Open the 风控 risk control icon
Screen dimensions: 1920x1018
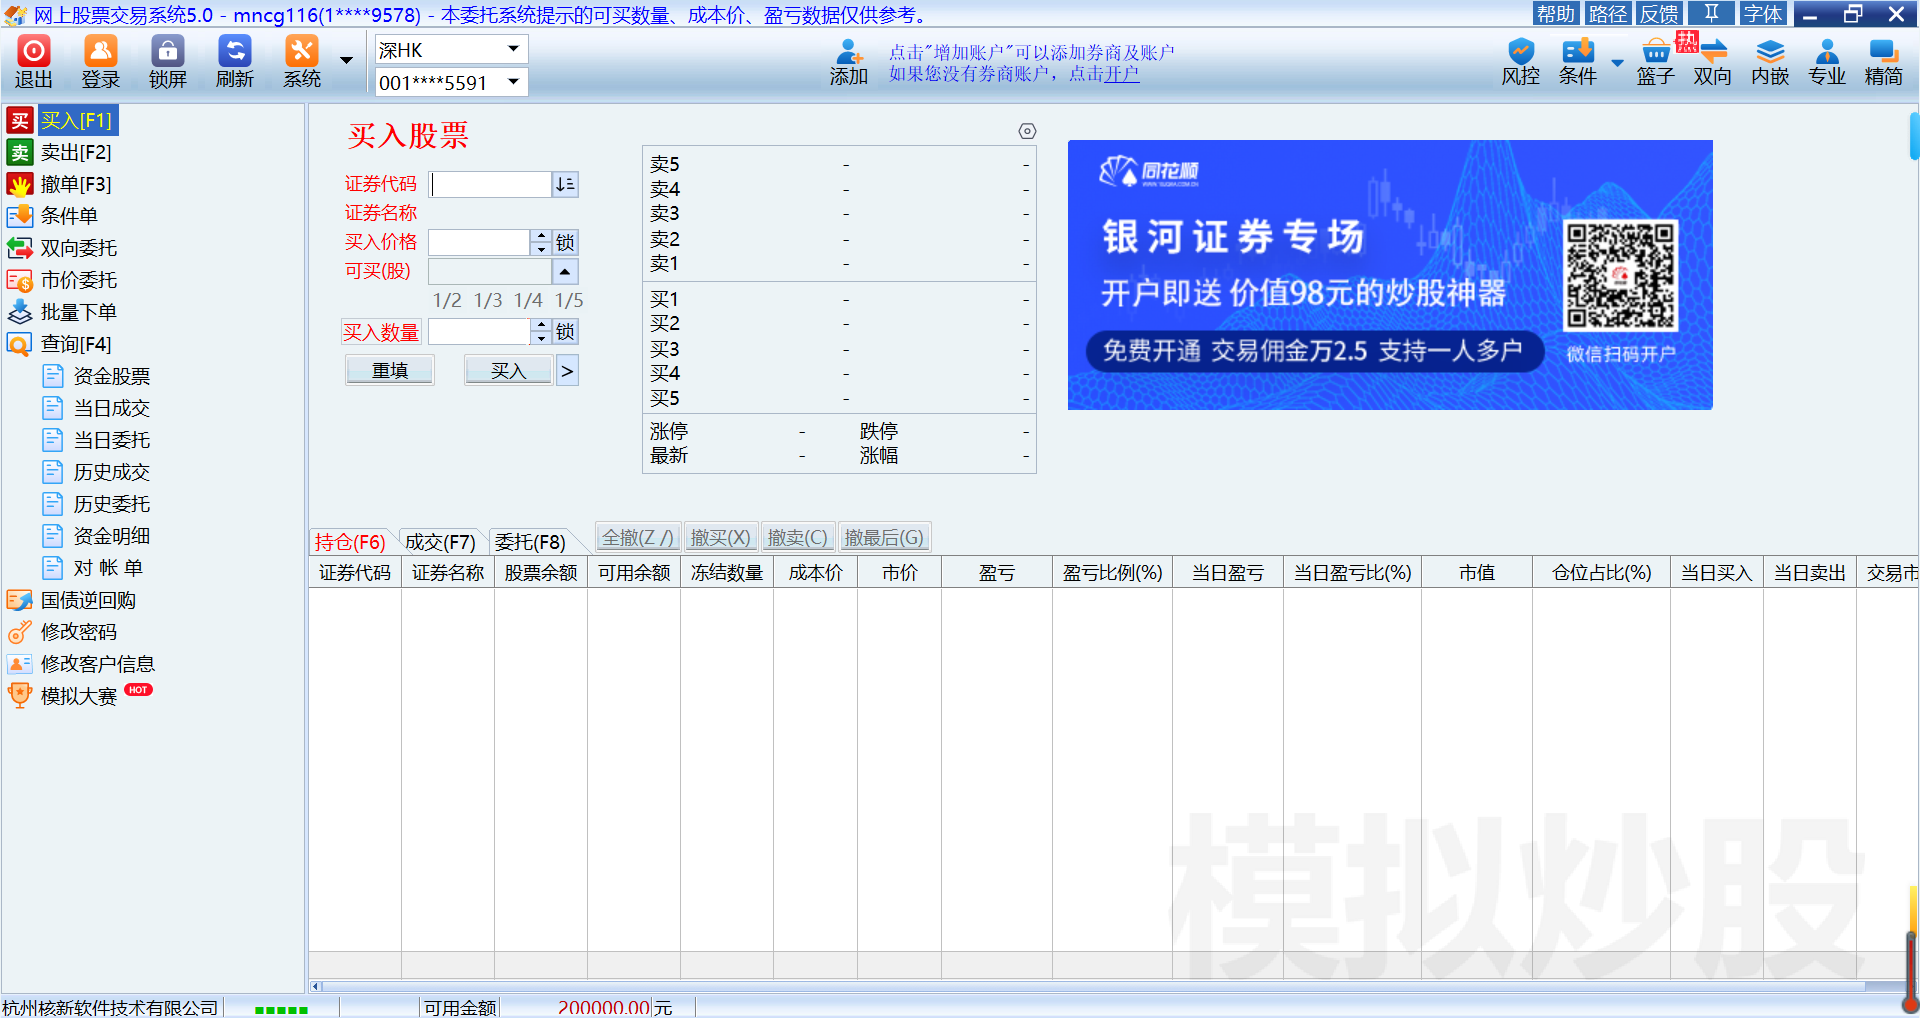[1520, 52]
